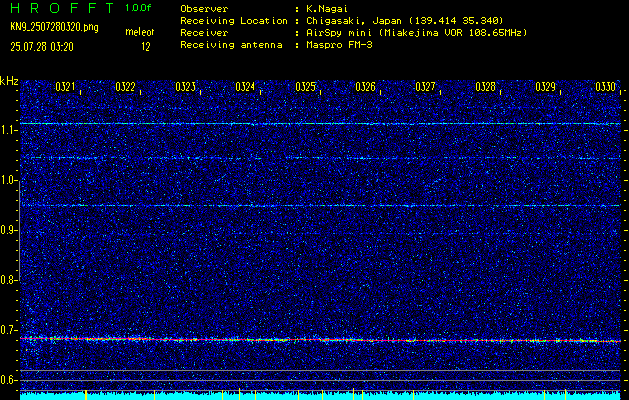Click the meteor count label
This screenshot has width=629, height=400.
(140, 32)
